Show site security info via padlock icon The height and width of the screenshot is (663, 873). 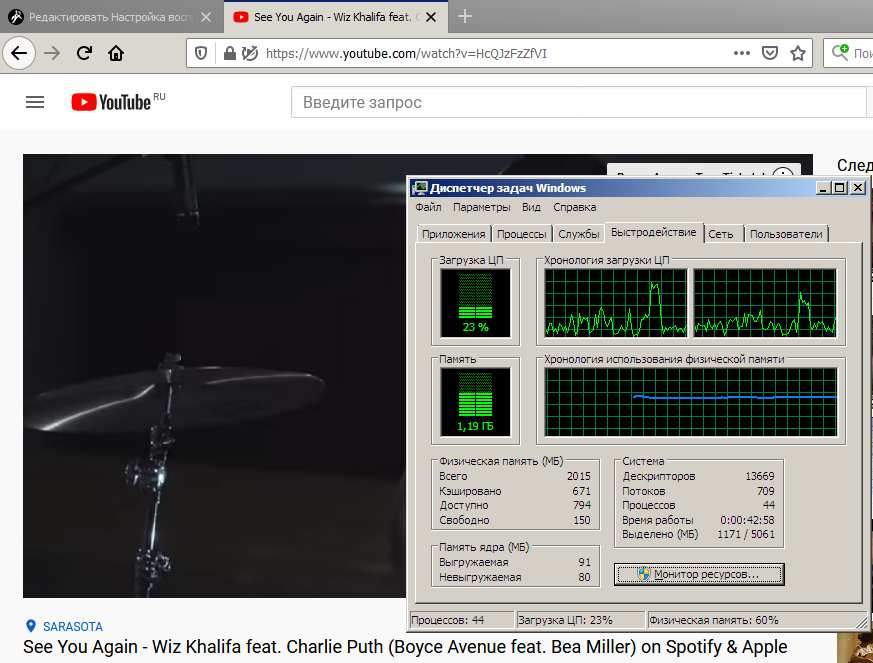pos(229,53)
